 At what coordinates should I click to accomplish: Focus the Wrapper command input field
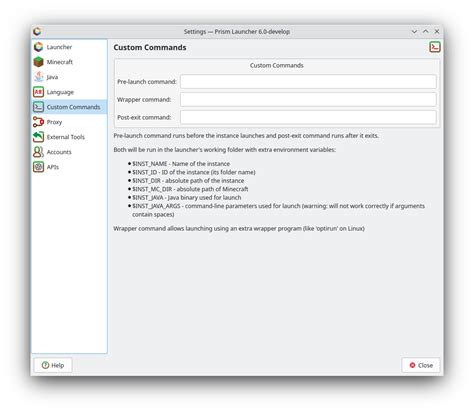(x=308, y=99)
